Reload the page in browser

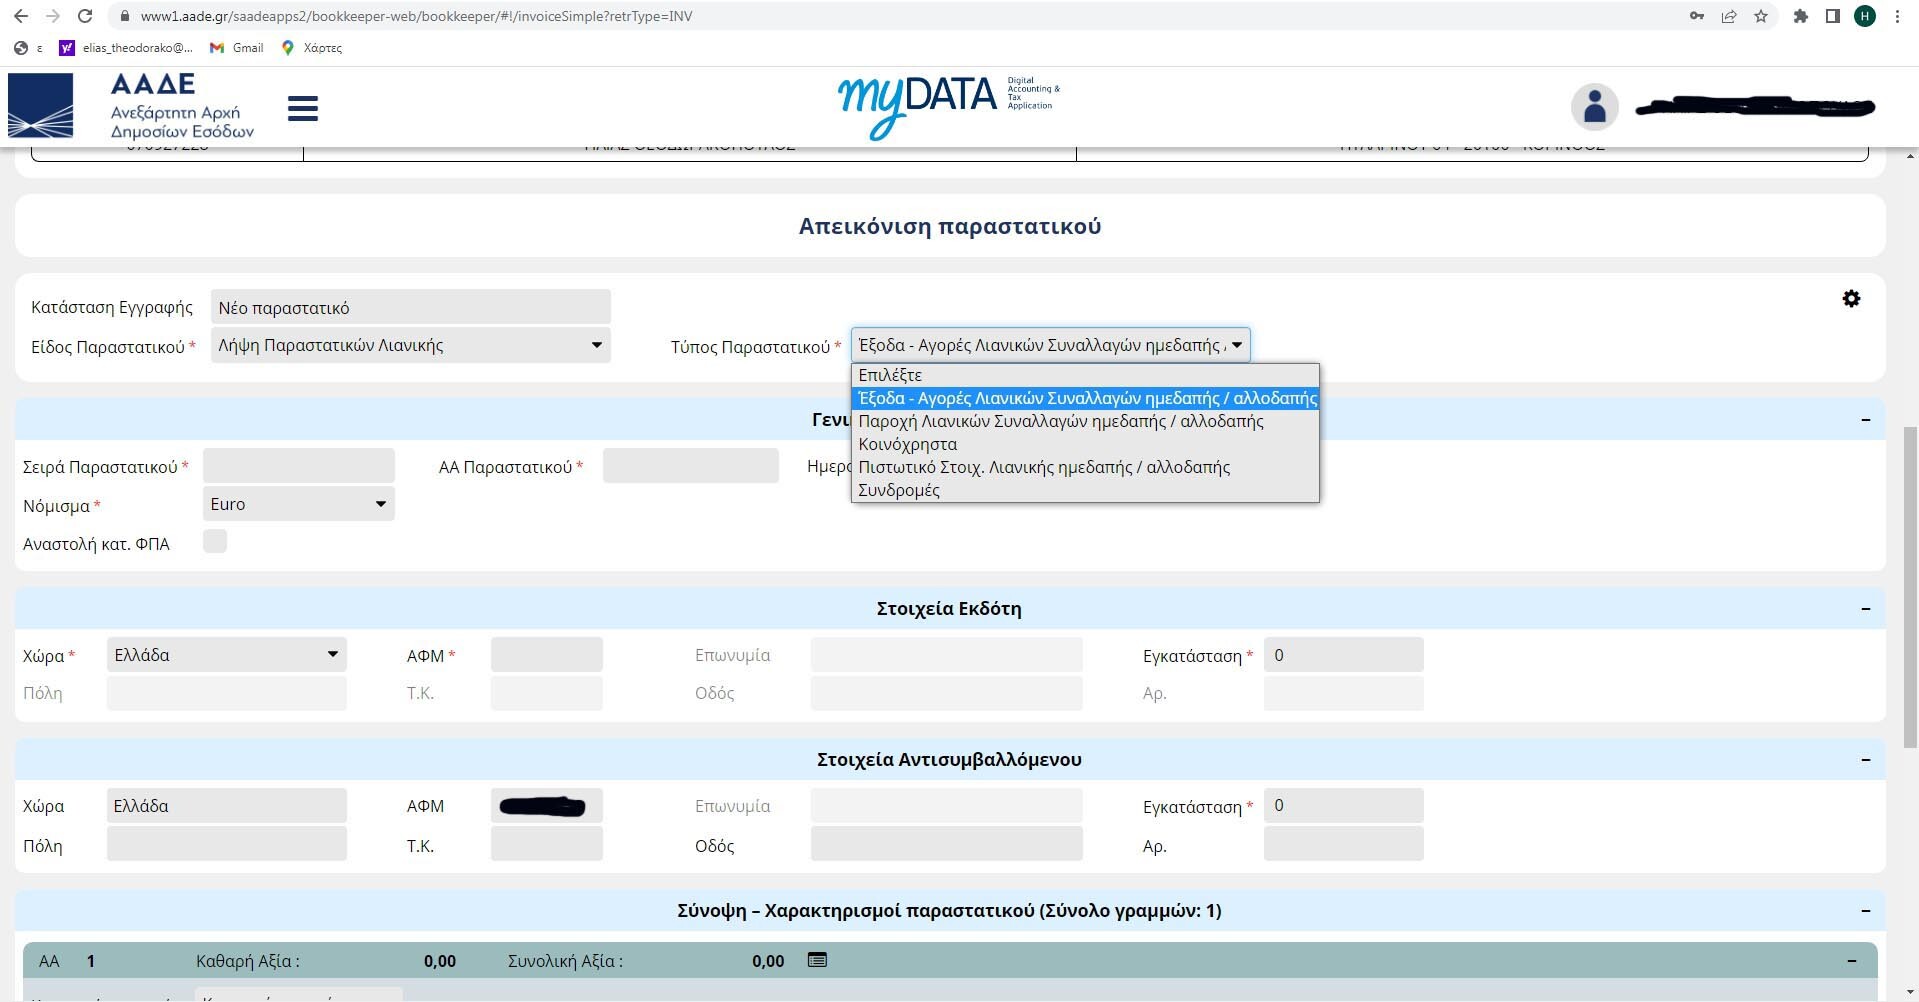tap(85, 16)
